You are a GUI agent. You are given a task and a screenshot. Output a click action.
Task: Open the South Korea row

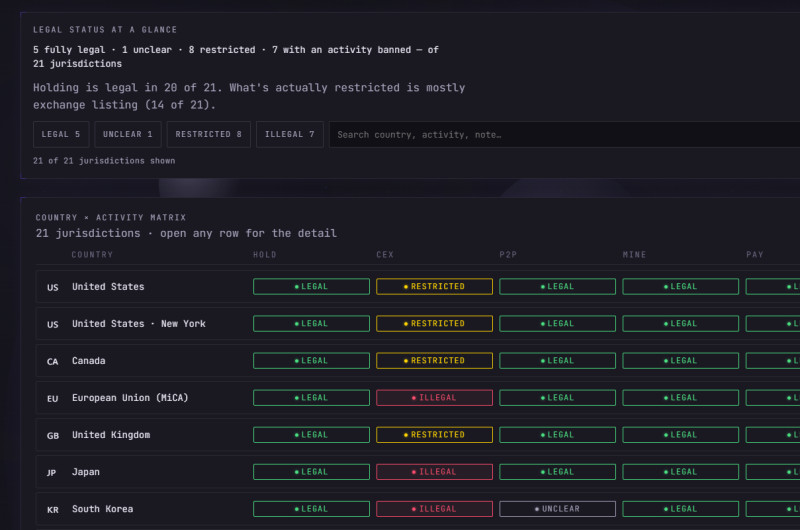coord(418,509)
